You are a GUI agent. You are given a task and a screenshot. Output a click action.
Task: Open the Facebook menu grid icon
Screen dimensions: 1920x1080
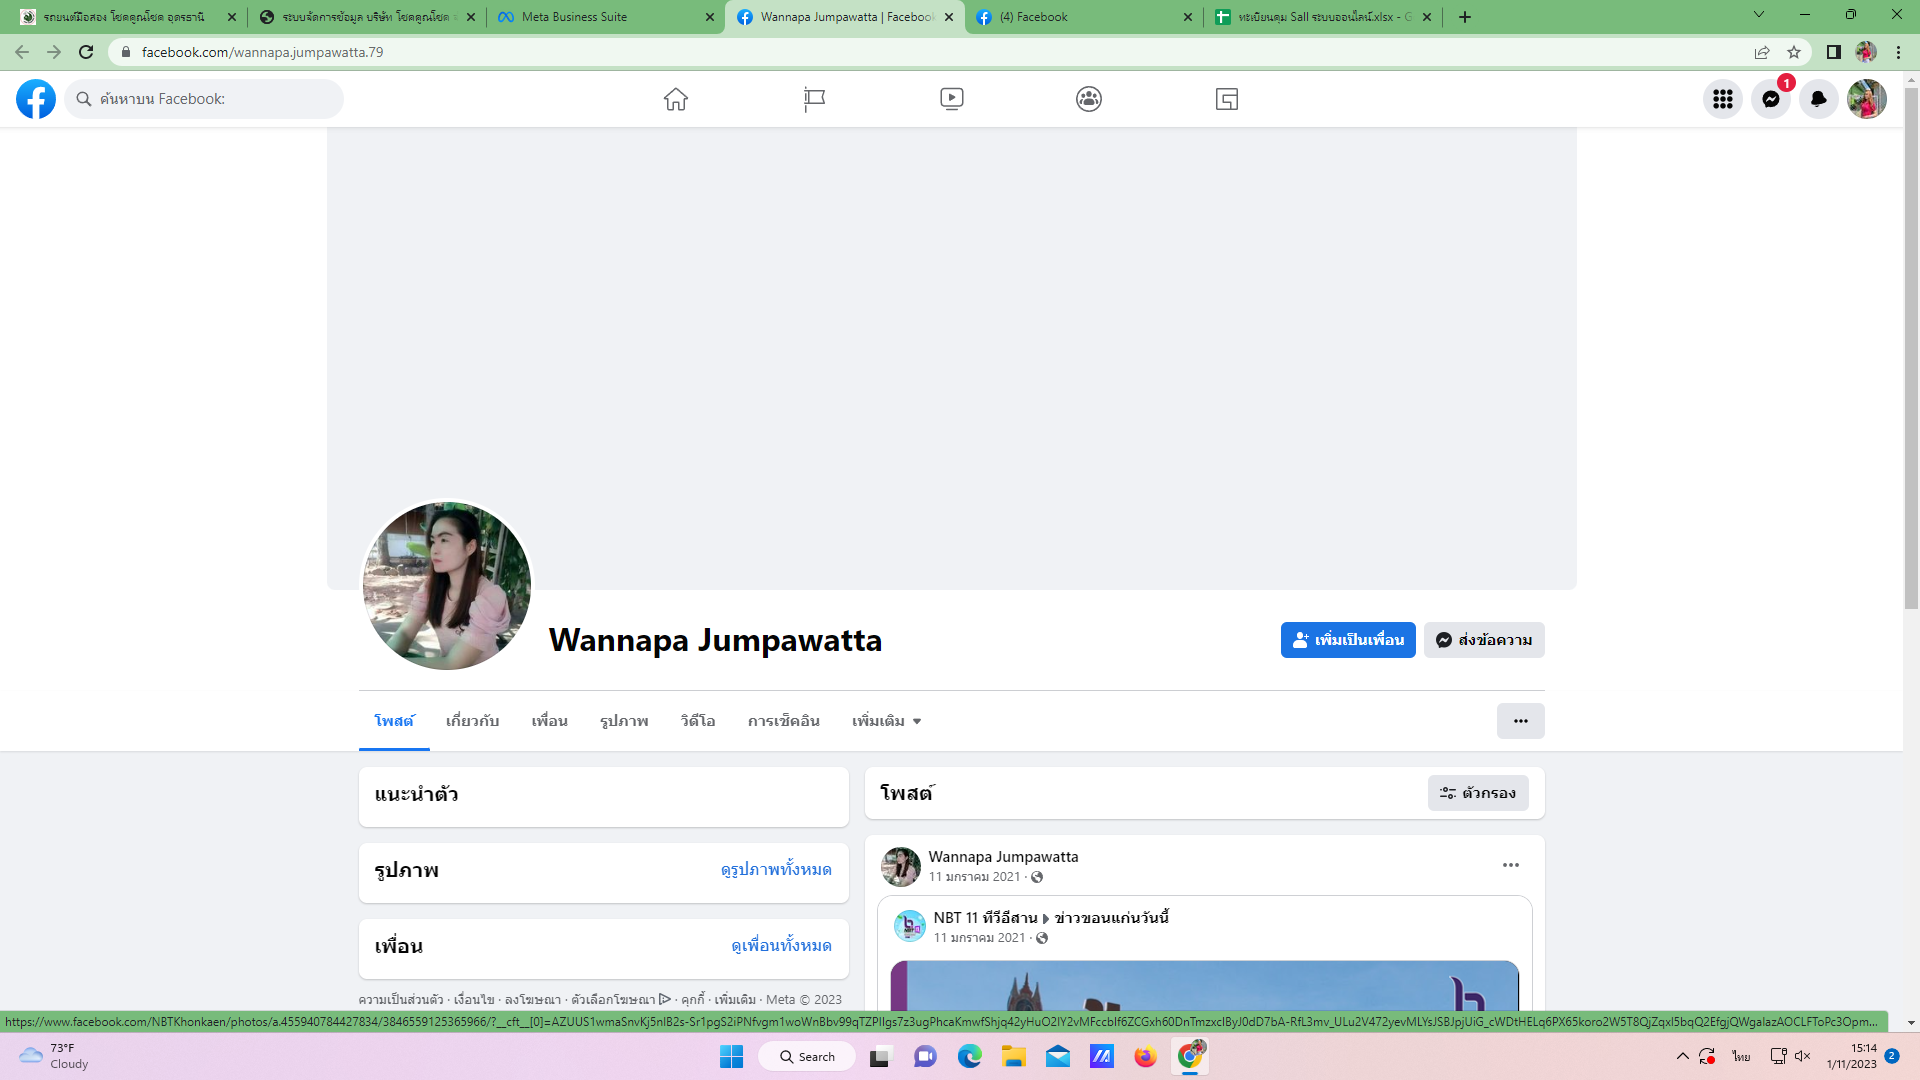(1722, 99)
